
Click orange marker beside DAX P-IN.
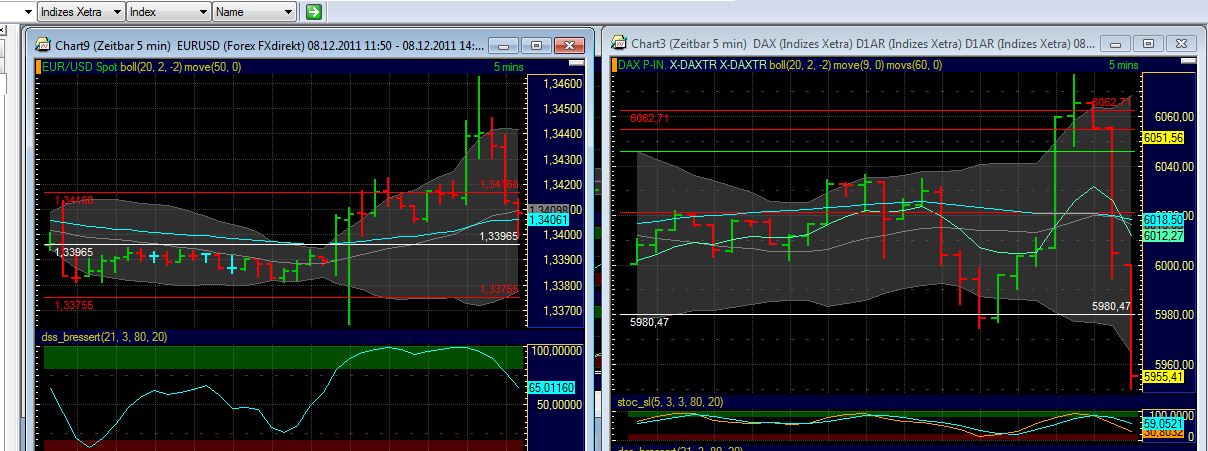614,64
